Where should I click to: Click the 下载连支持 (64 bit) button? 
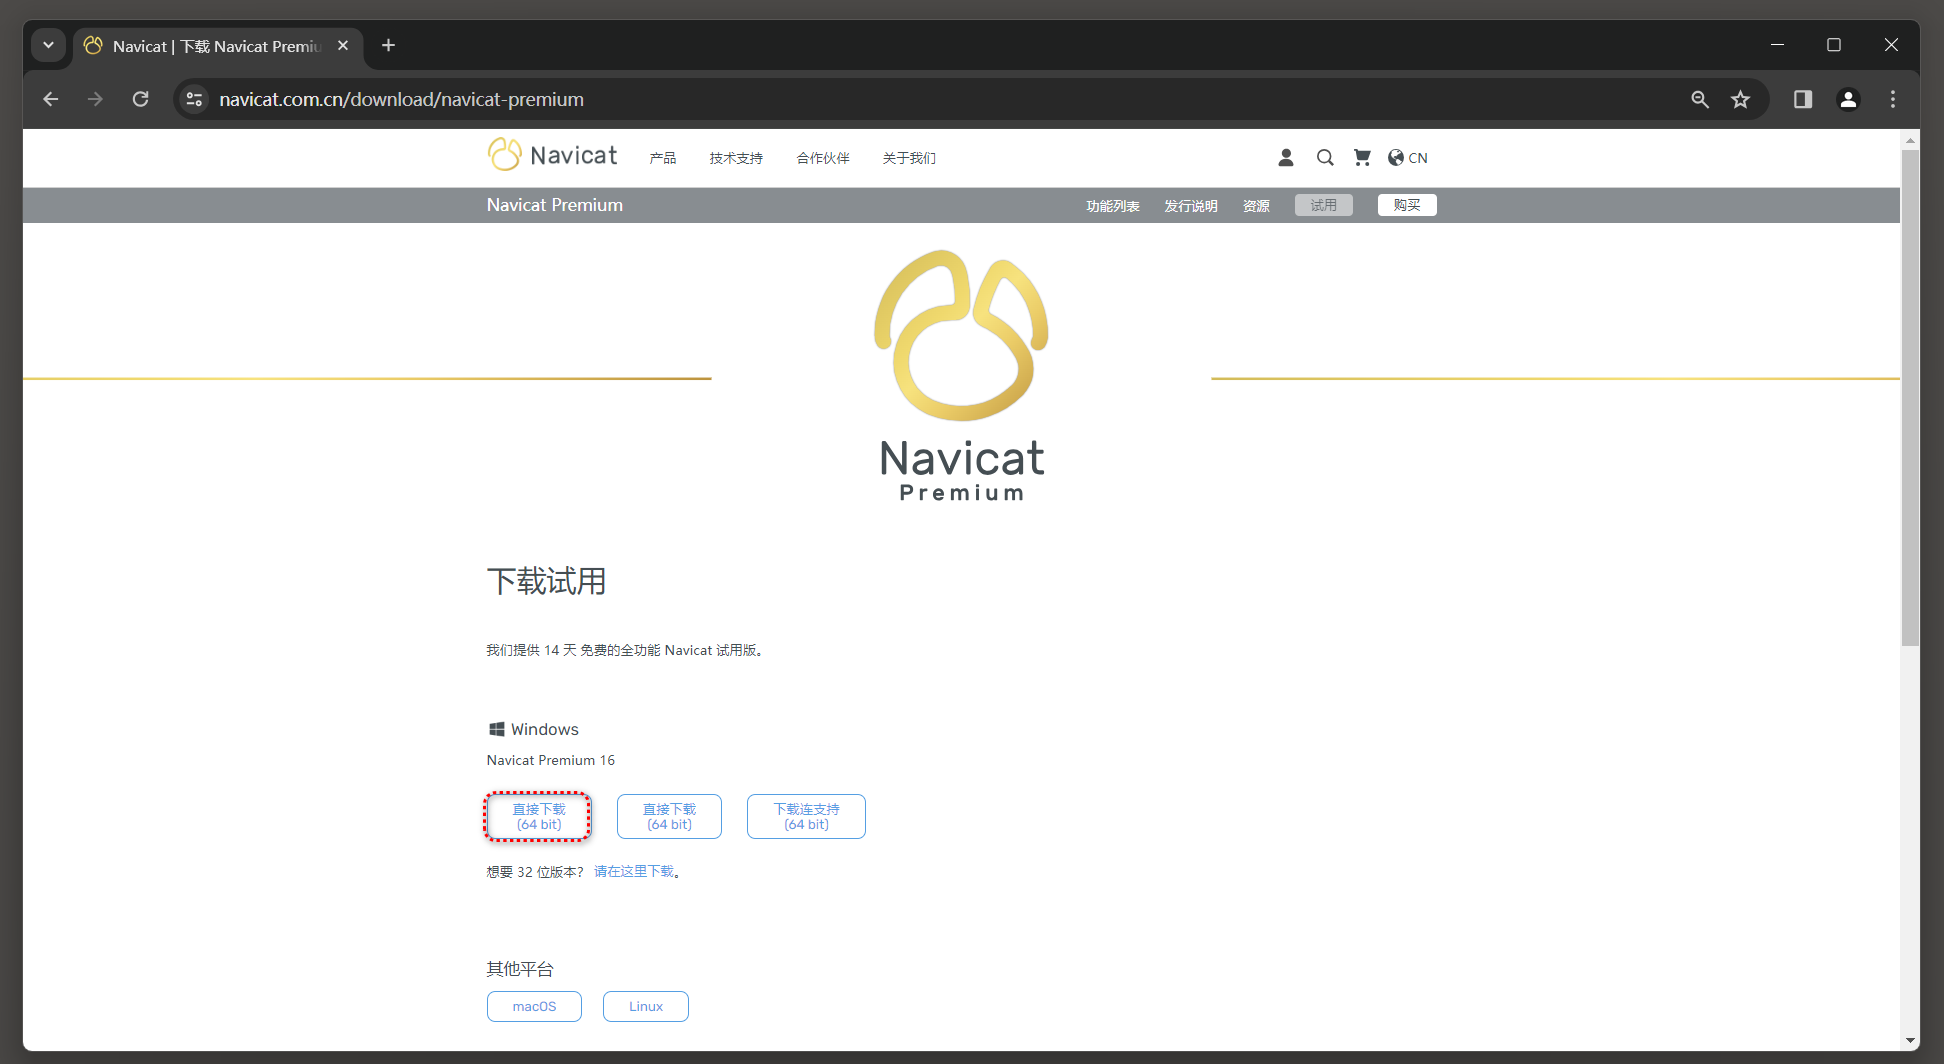pyautogui.click(x=806, y=816)
